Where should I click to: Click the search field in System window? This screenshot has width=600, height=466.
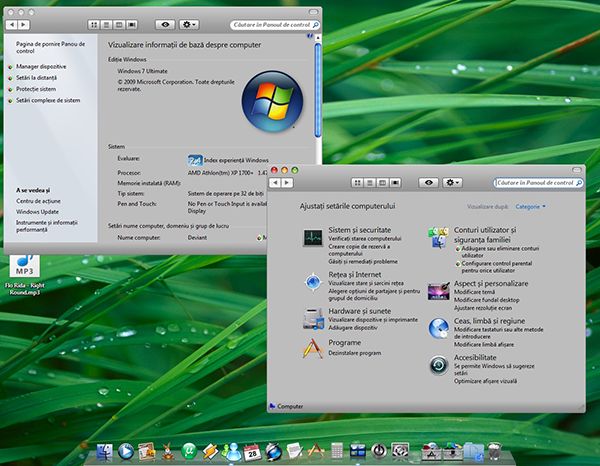275,25
